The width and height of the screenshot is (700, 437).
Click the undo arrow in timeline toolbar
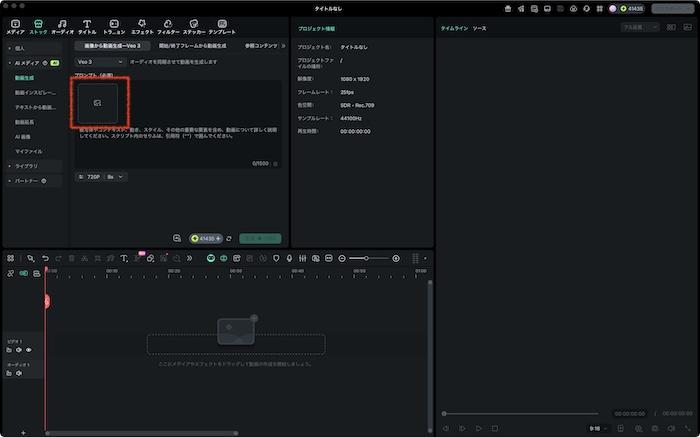tap(45, 258)
